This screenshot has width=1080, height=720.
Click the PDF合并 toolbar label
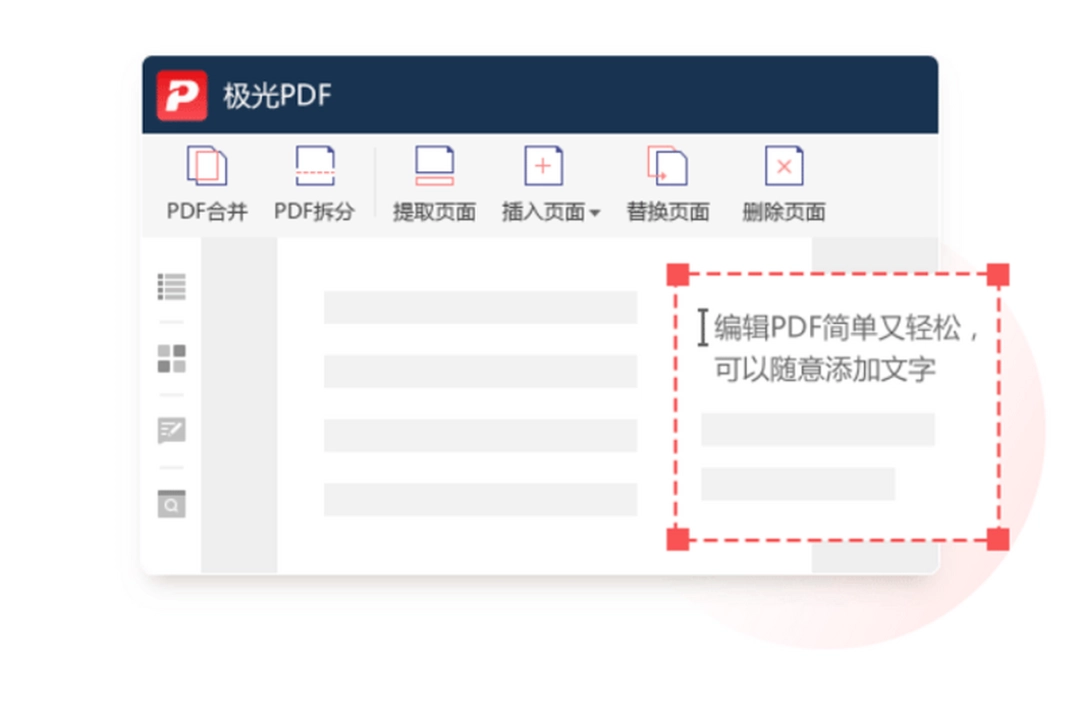(x=207, y=212)
